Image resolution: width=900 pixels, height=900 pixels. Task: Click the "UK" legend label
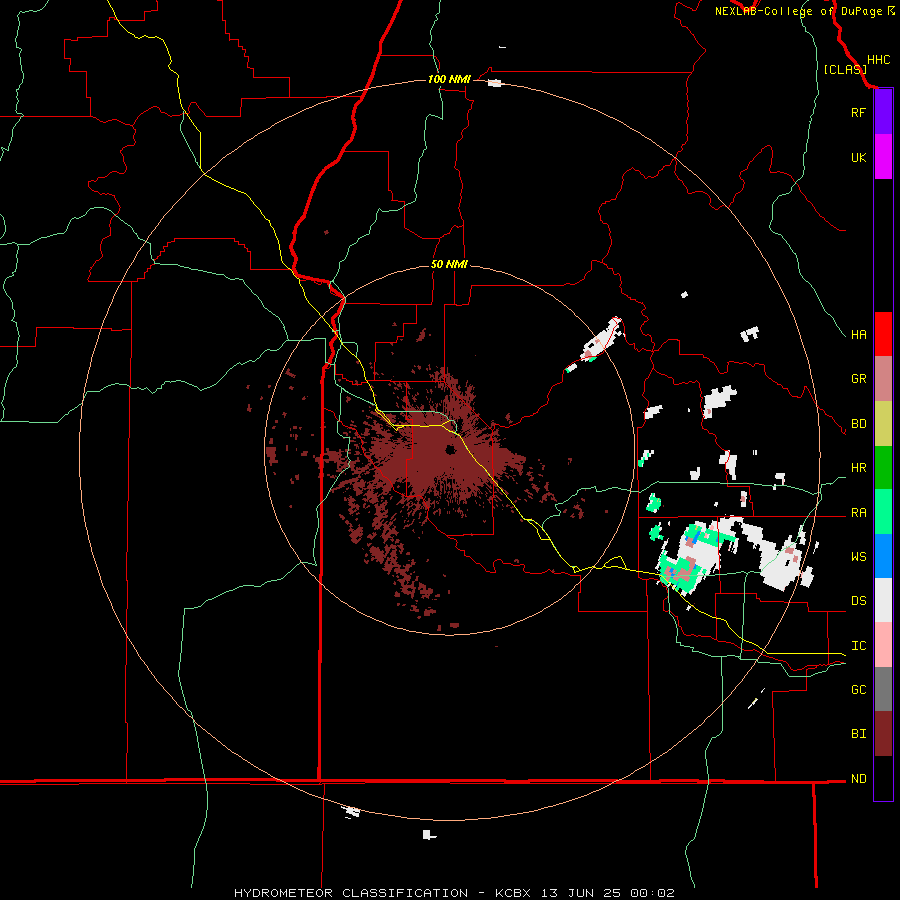(x=858, y=158)
